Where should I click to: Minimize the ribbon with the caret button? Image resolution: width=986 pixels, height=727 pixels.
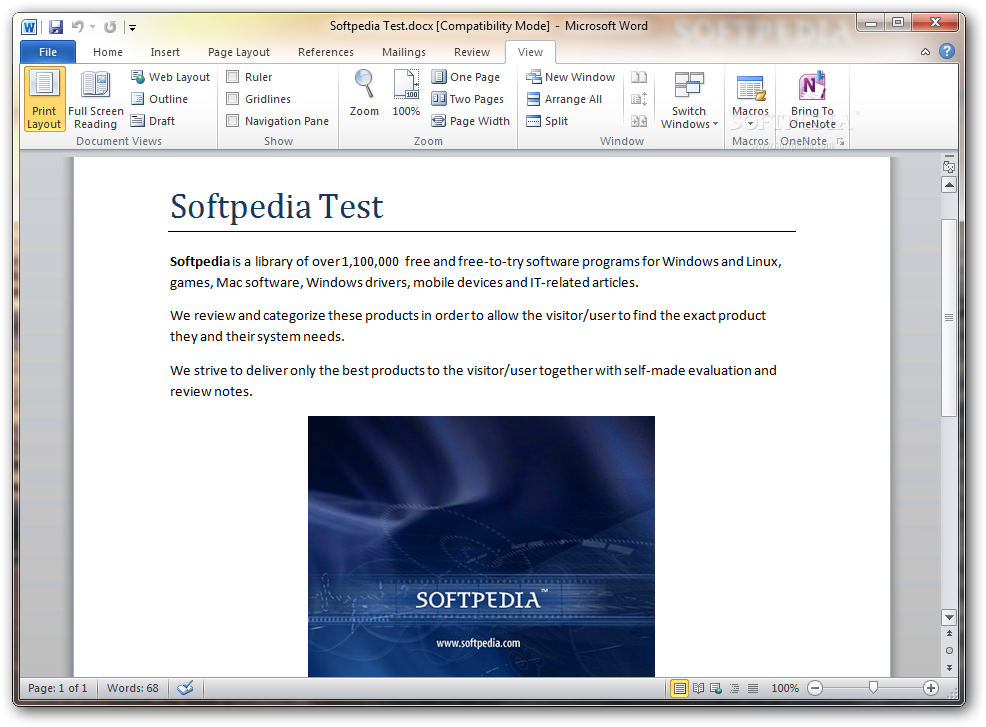925,52
